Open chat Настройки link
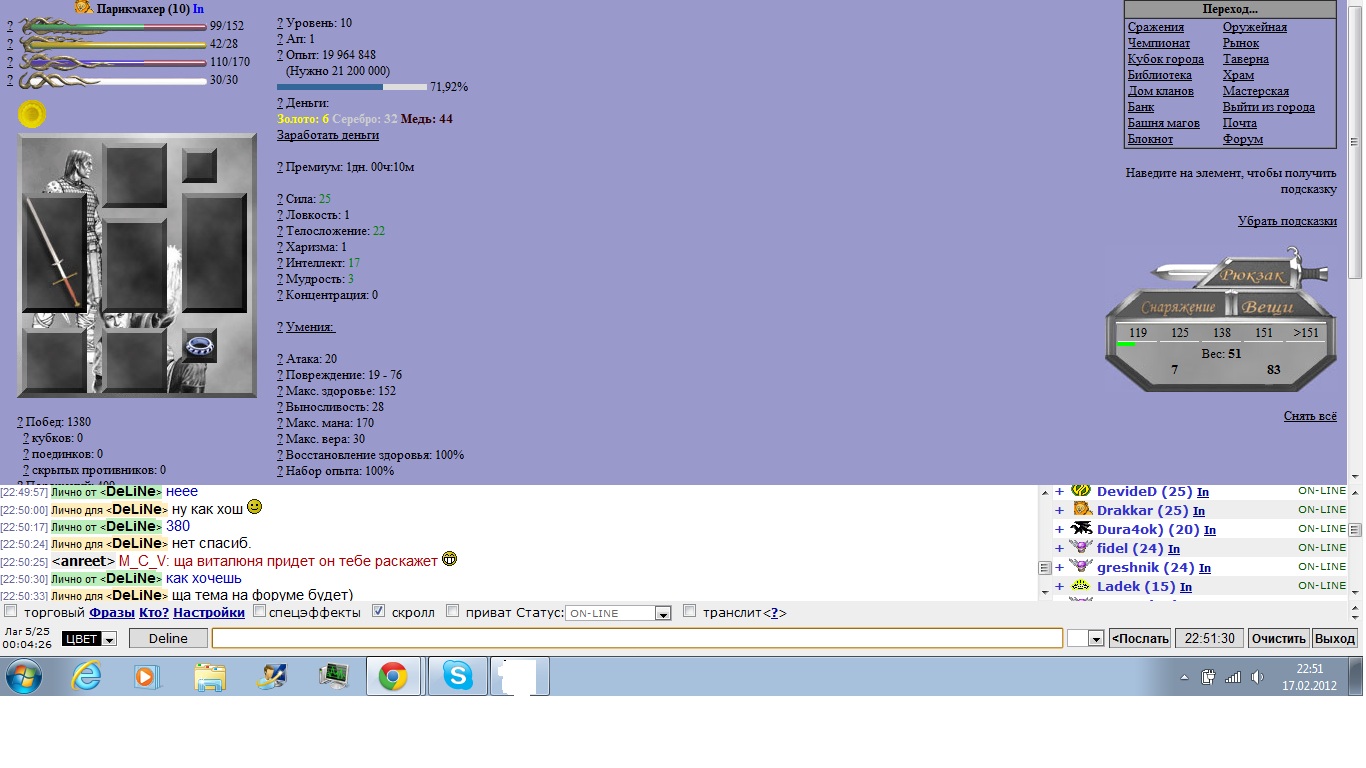Screen dimensions: 1366x768 [x=209, y=612]
